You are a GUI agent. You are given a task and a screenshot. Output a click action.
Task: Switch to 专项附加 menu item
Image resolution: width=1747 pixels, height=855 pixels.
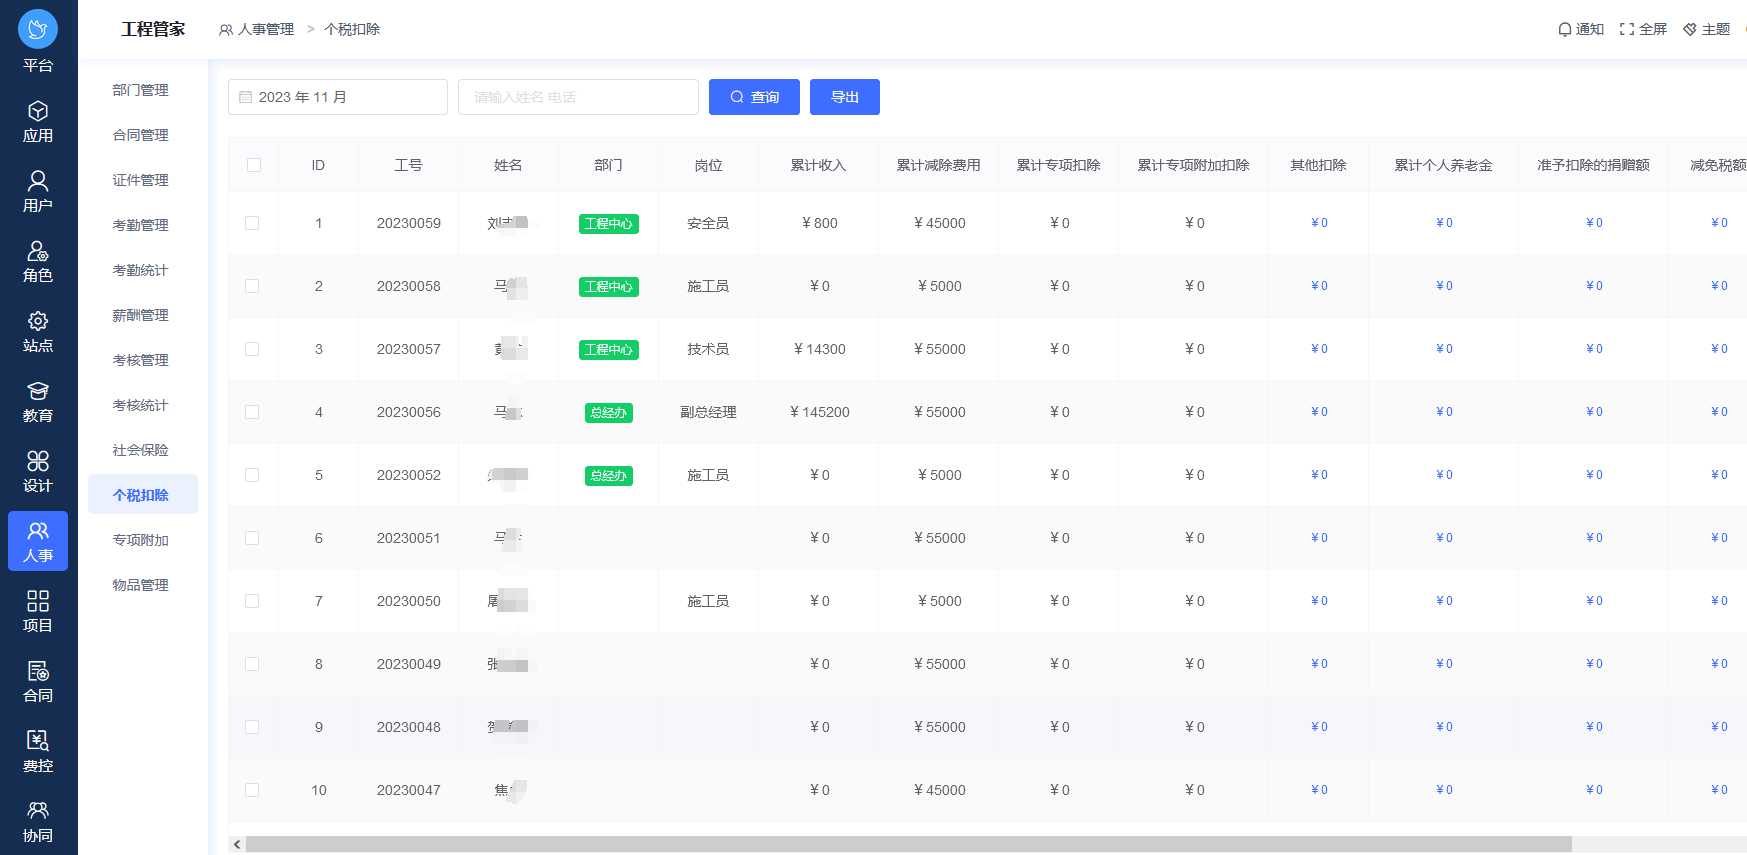click(x=141, y=540)
